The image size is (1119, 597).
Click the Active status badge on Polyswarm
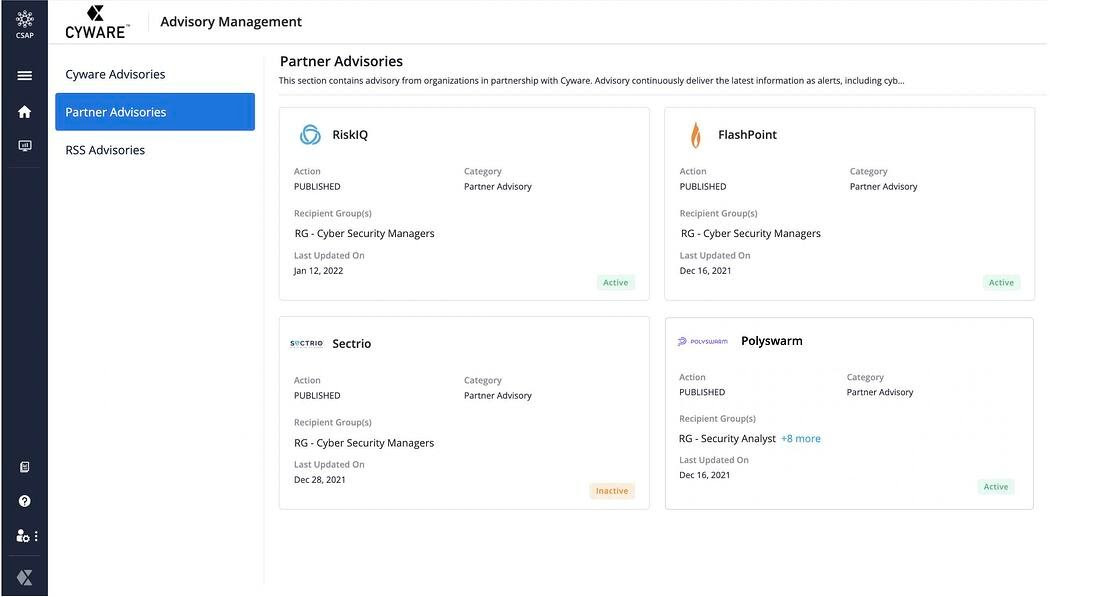995,487
